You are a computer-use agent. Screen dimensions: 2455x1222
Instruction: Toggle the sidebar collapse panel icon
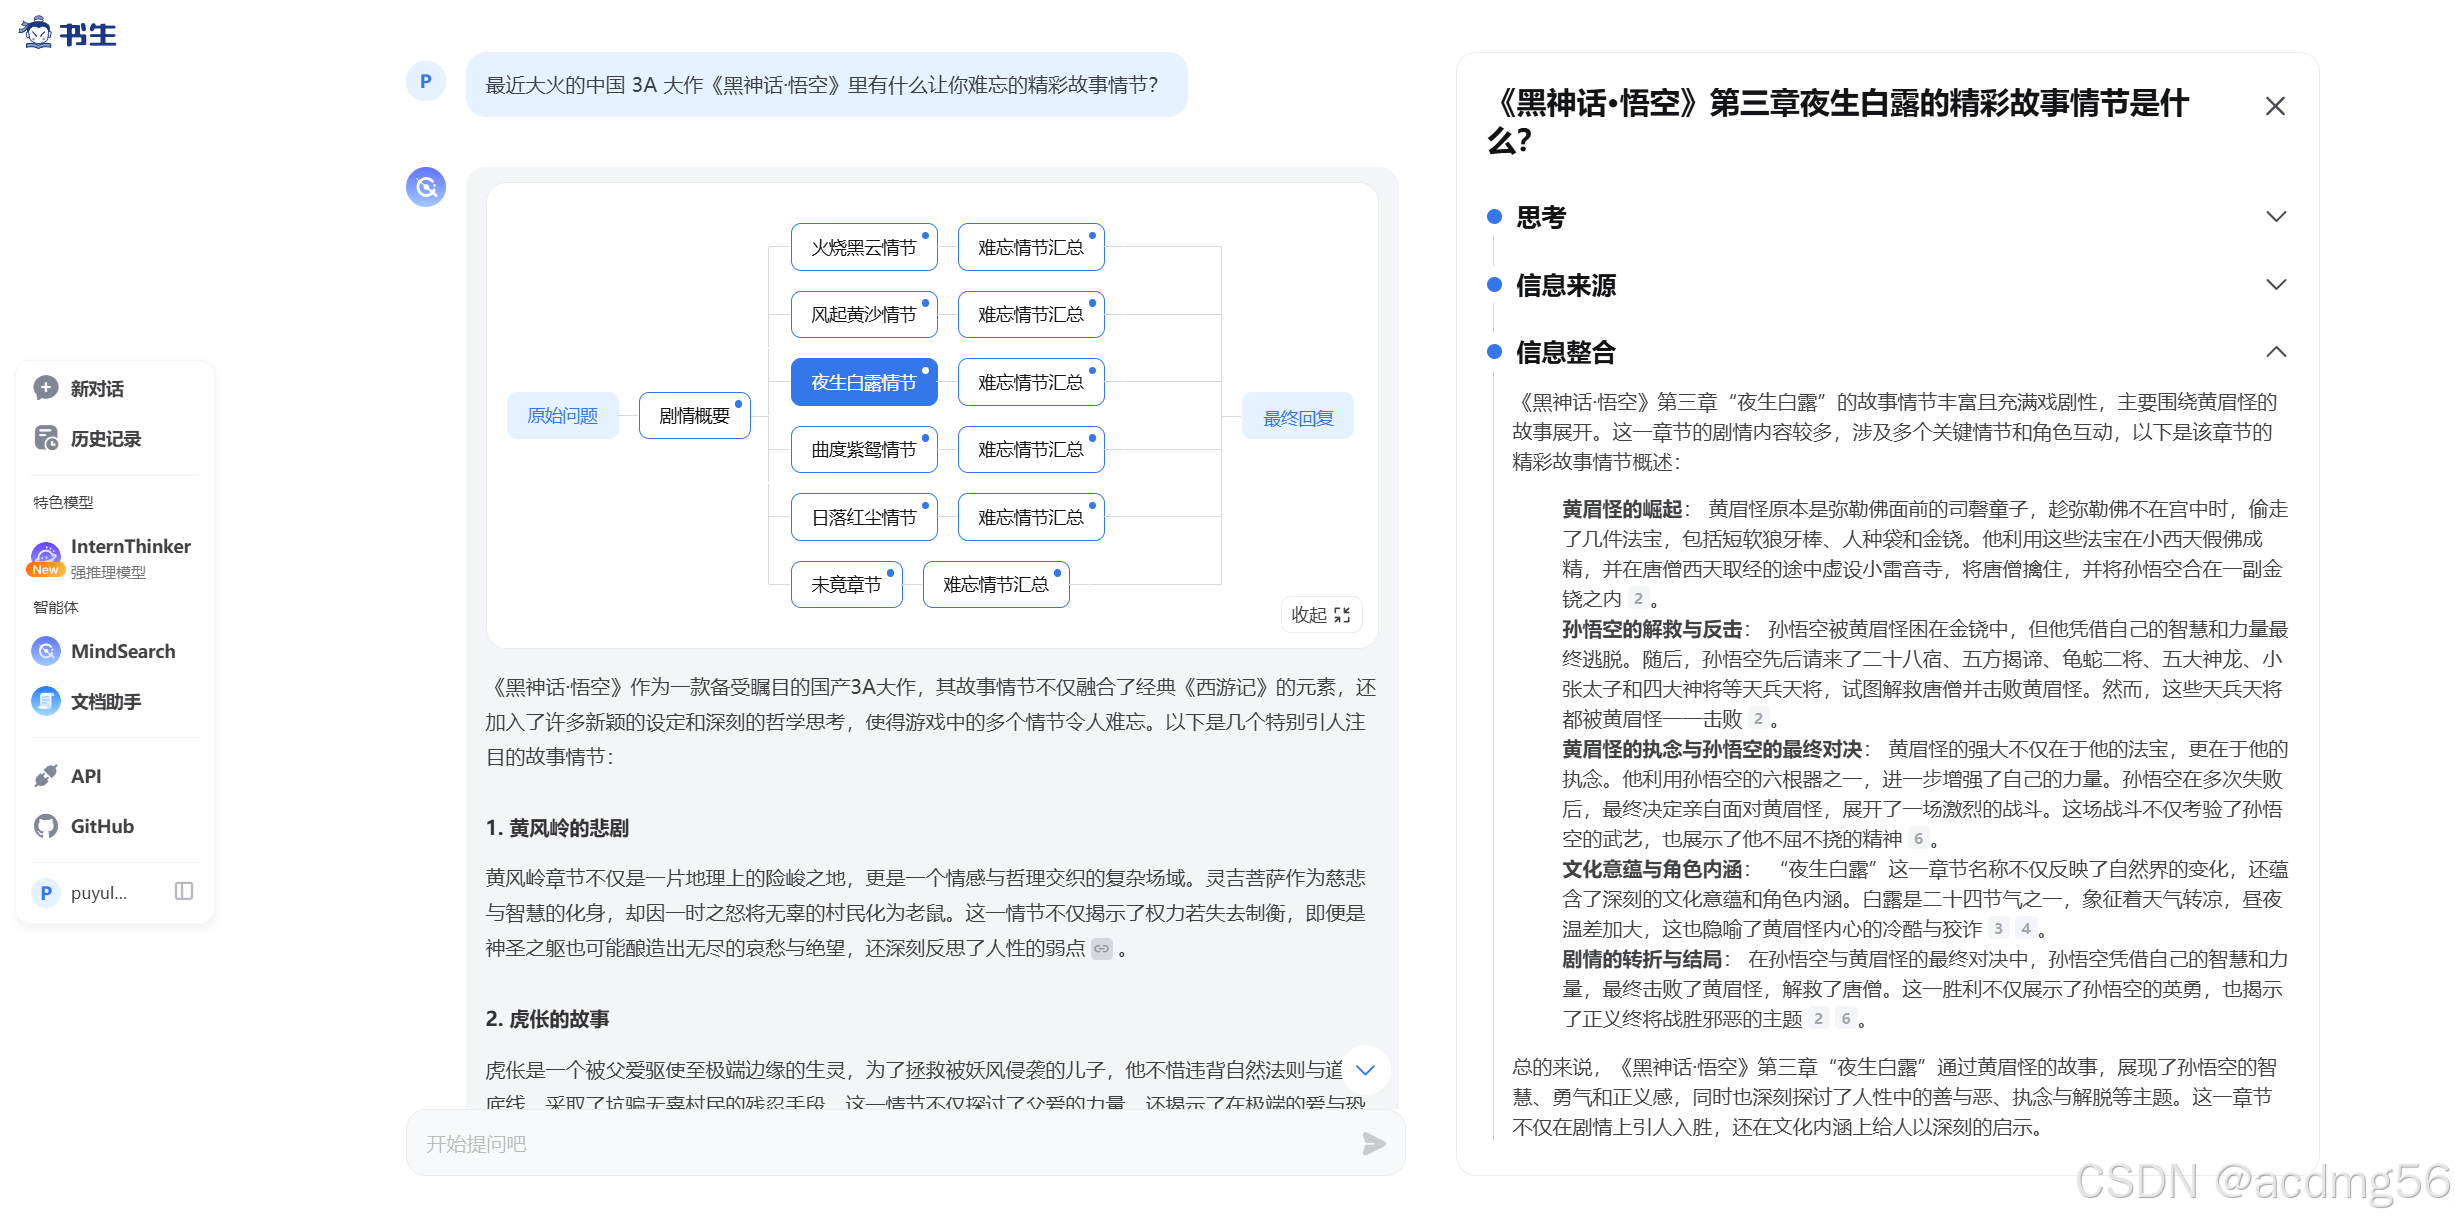184,891
